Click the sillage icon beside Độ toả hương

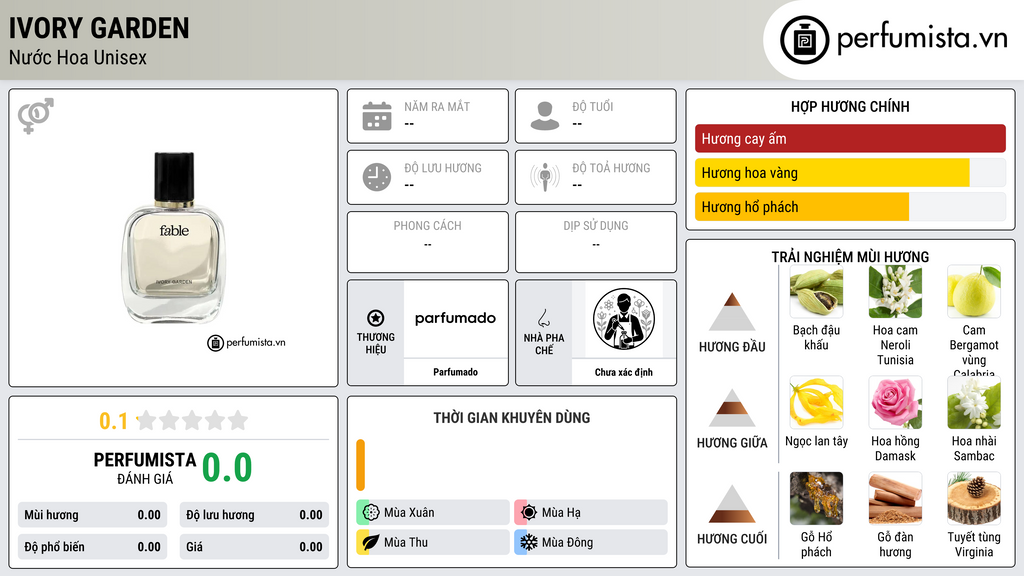coord(545,177)
